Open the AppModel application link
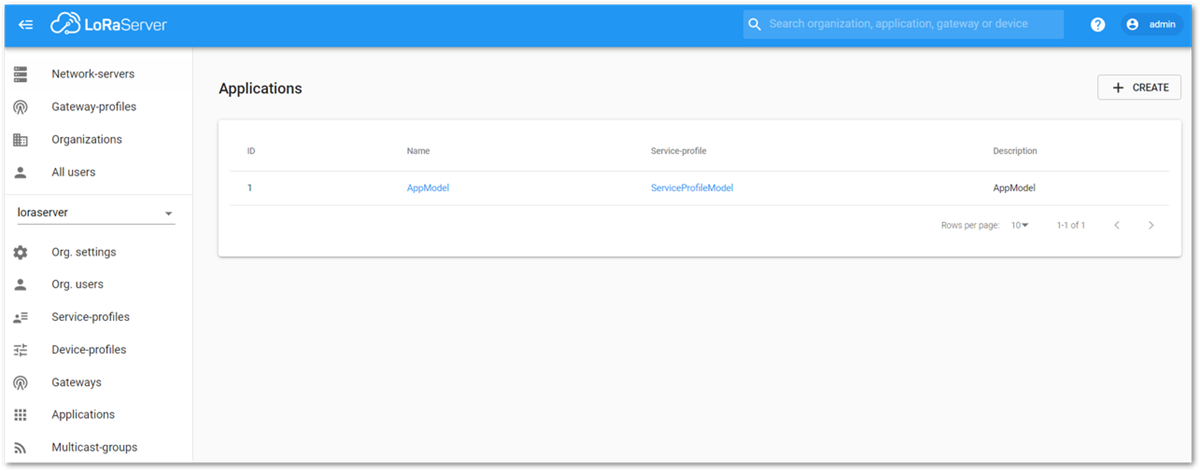1200x471 pixels. tap(428, 188)
